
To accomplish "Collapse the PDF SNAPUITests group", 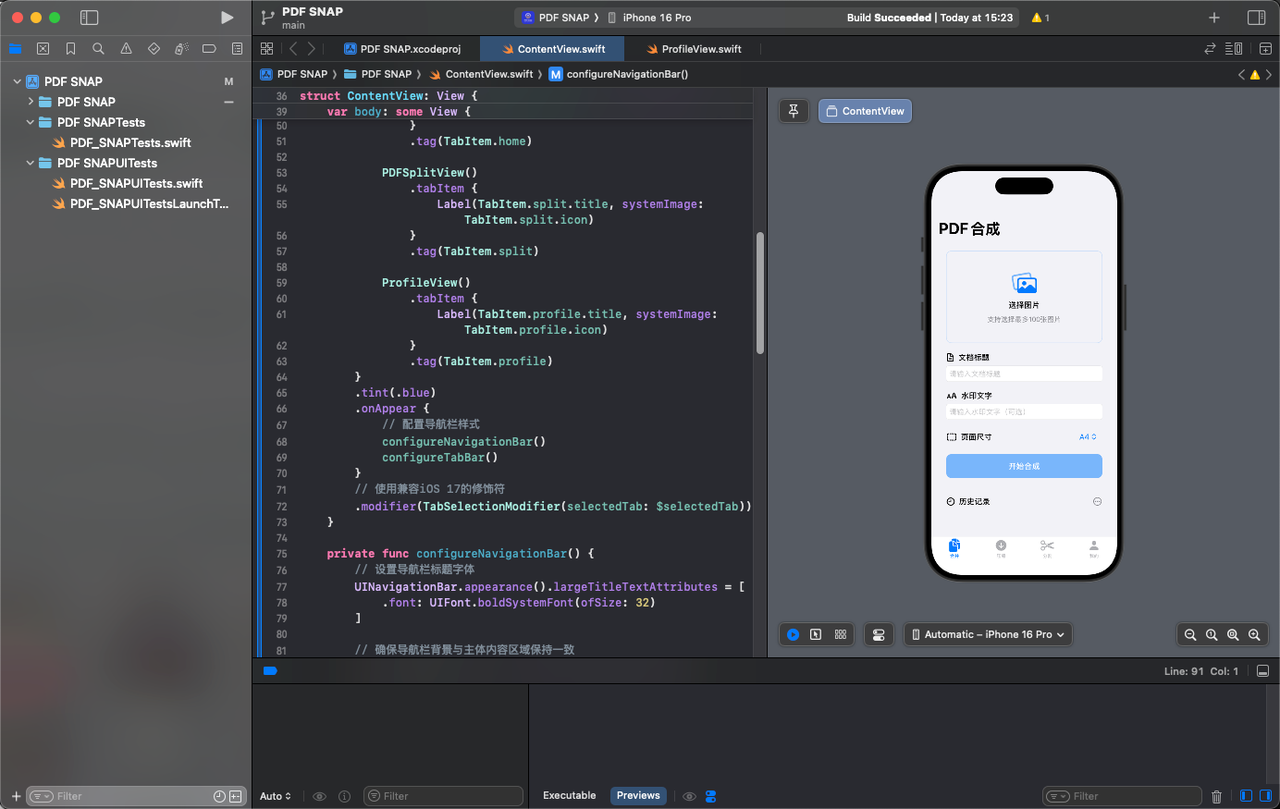I will (31, 163).
